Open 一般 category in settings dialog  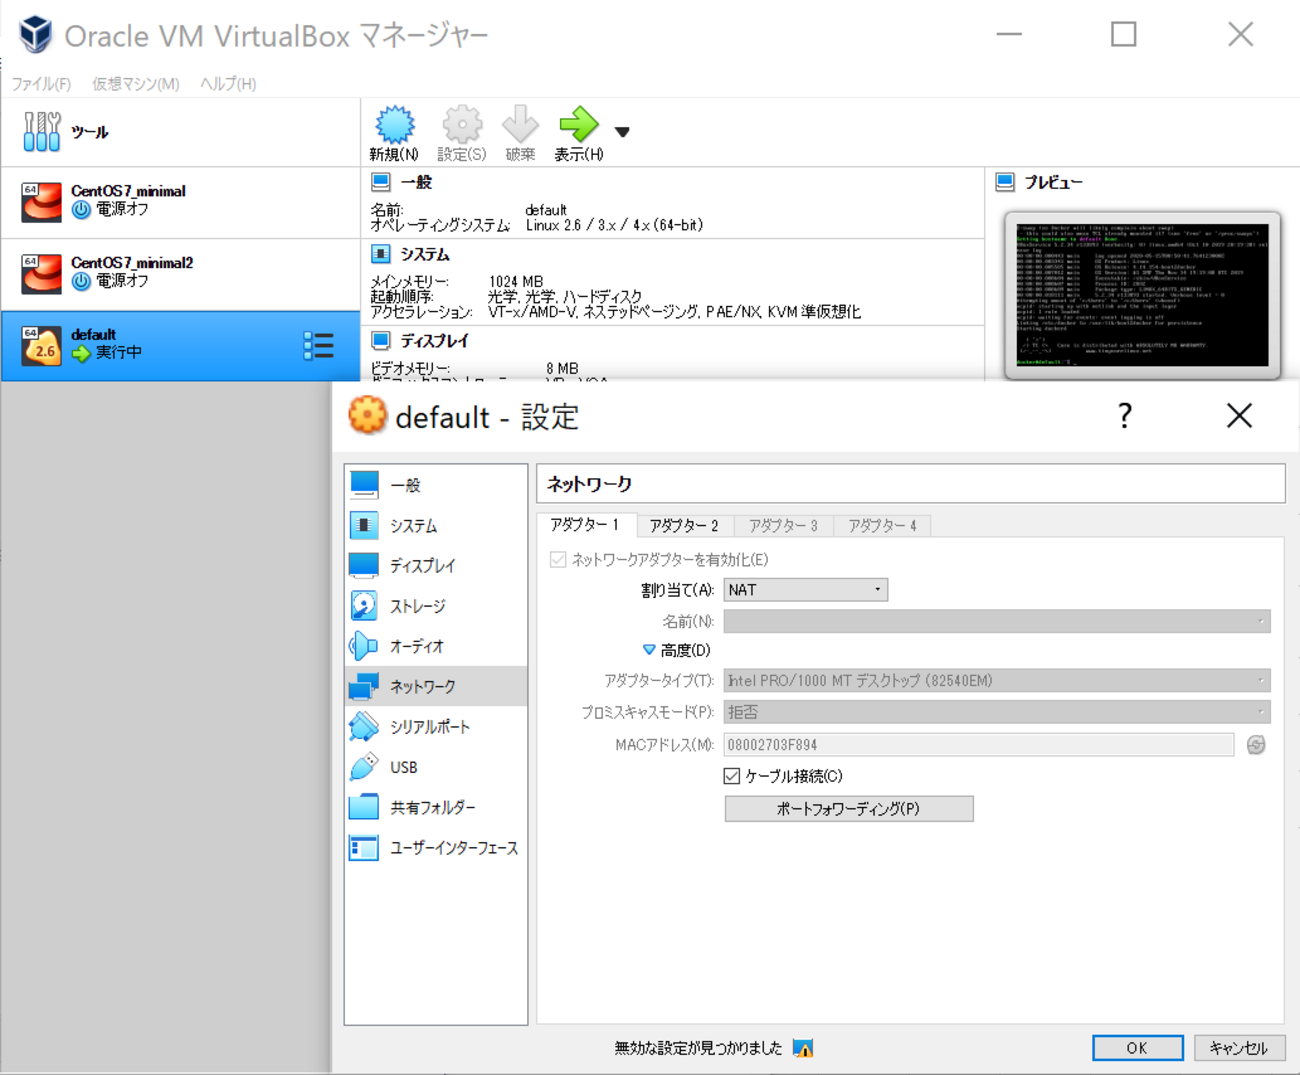[x=436, y=485]
